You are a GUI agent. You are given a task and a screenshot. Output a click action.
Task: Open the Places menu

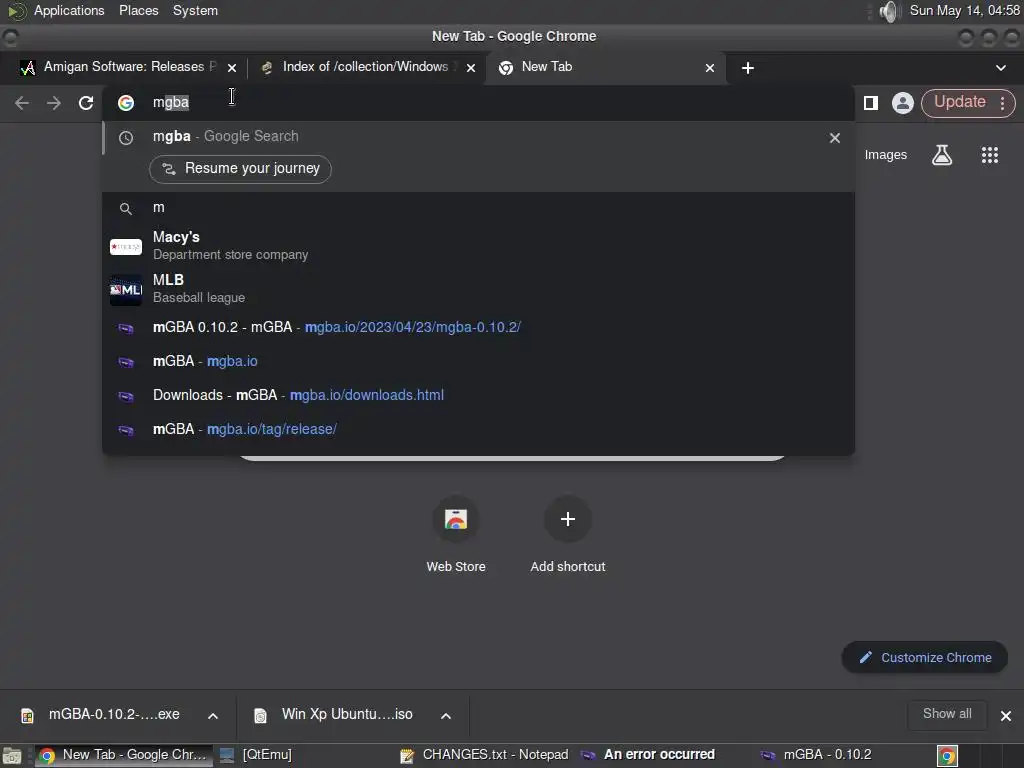(x=138, y=11)
